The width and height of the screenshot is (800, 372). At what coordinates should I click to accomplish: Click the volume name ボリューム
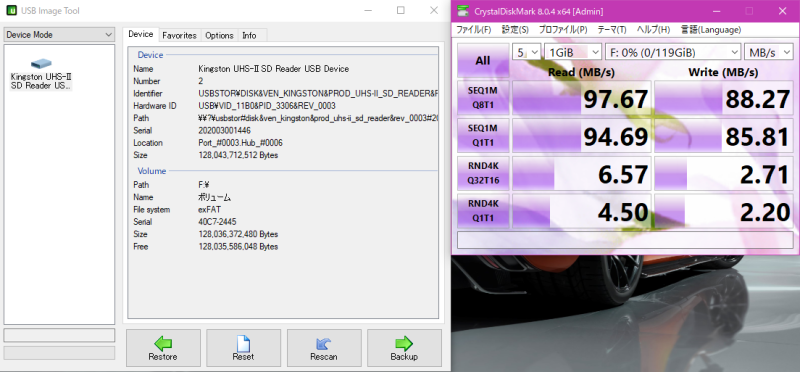(214, 197)
